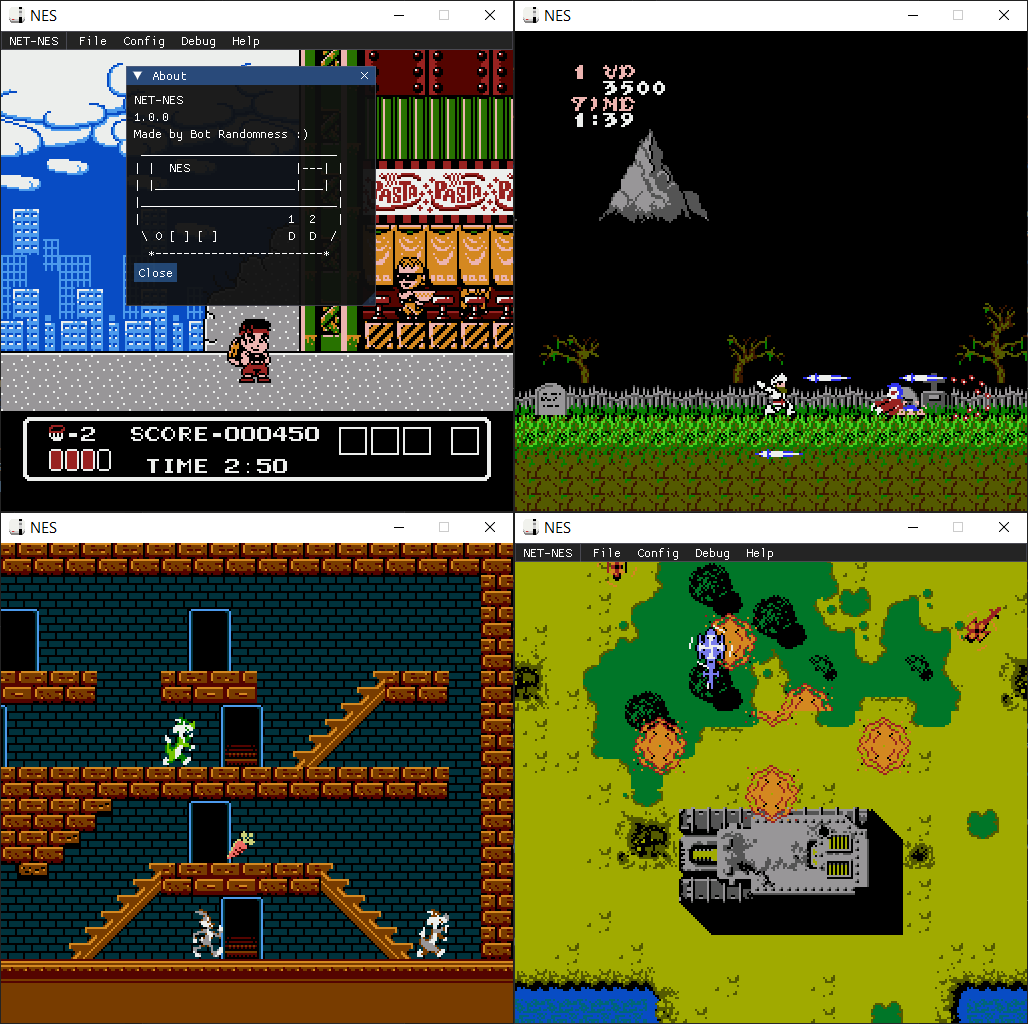The image size is (1028, 1024).
Task: Minimize the NES window with the brick-building game
Action: [399, 527]
